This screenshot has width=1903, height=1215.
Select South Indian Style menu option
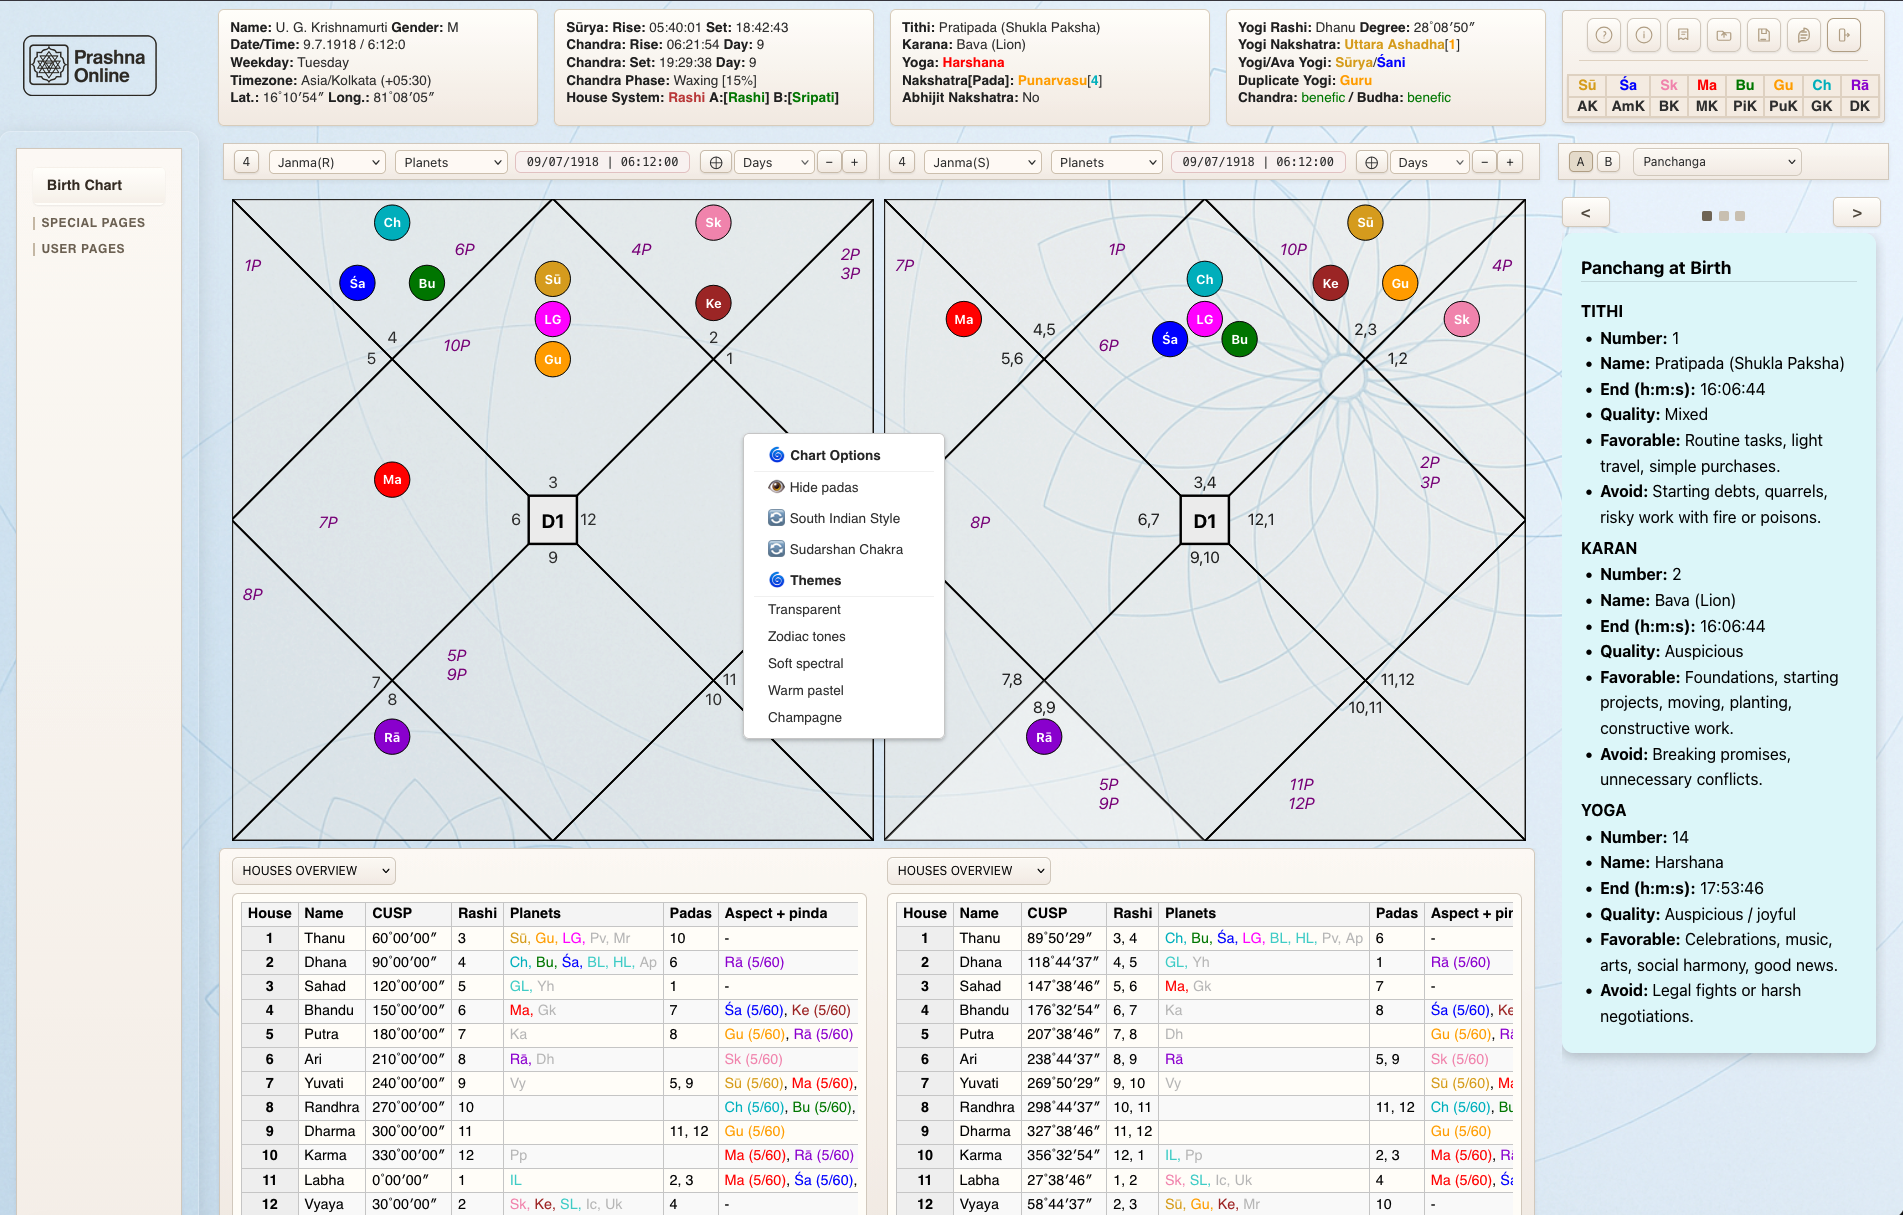(x=844, y=518)
